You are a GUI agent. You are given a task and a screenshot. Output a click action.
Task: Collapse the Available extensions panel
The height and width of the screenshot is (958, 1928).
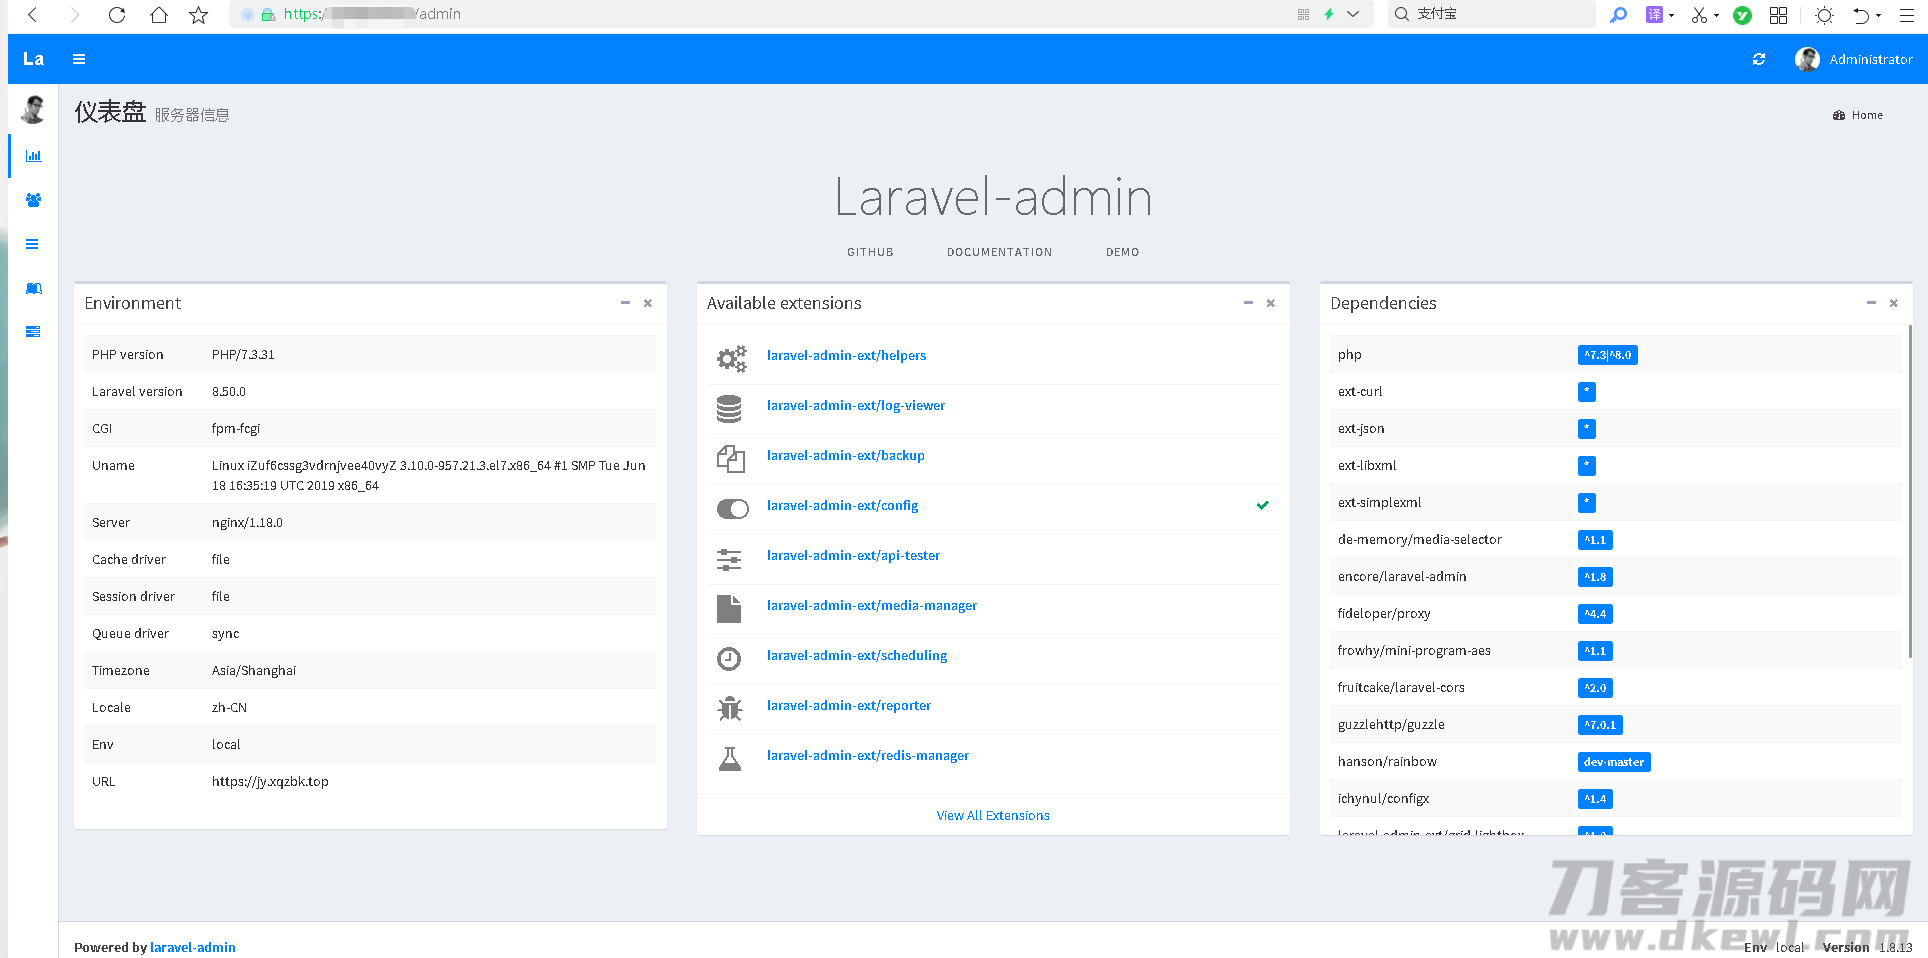pyautogui.click(x=1248, y=303)
